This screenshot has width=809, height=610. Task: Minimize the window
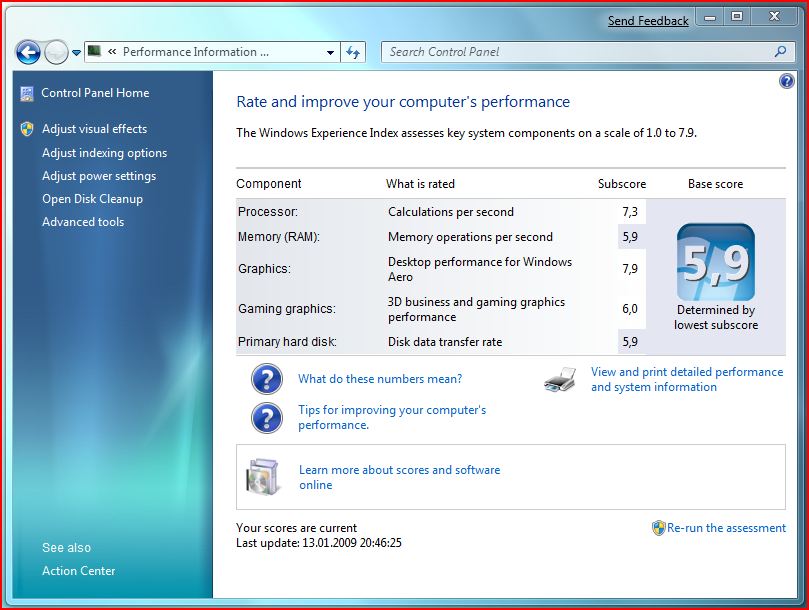click(x=710, y=18)
